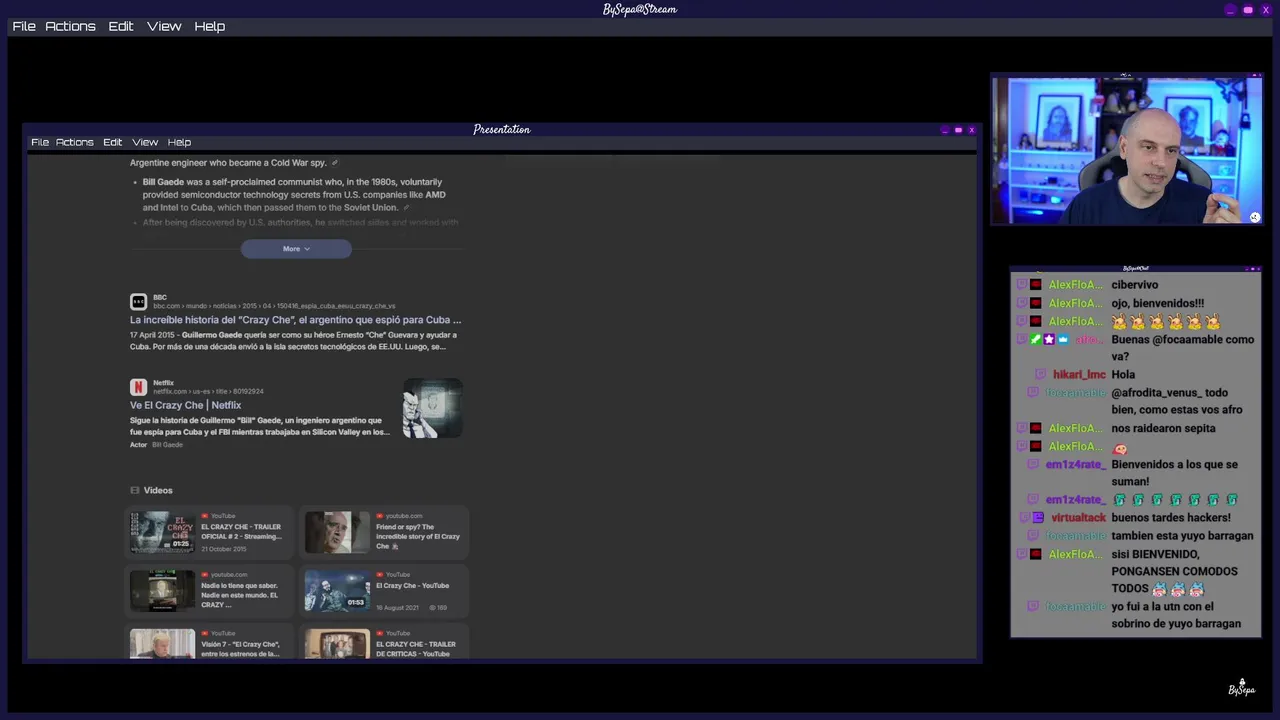The width and height of the screenshot is (1280, 720).
Task: Open the "Visión 7" video thumbnail
Action: (162, 643)
